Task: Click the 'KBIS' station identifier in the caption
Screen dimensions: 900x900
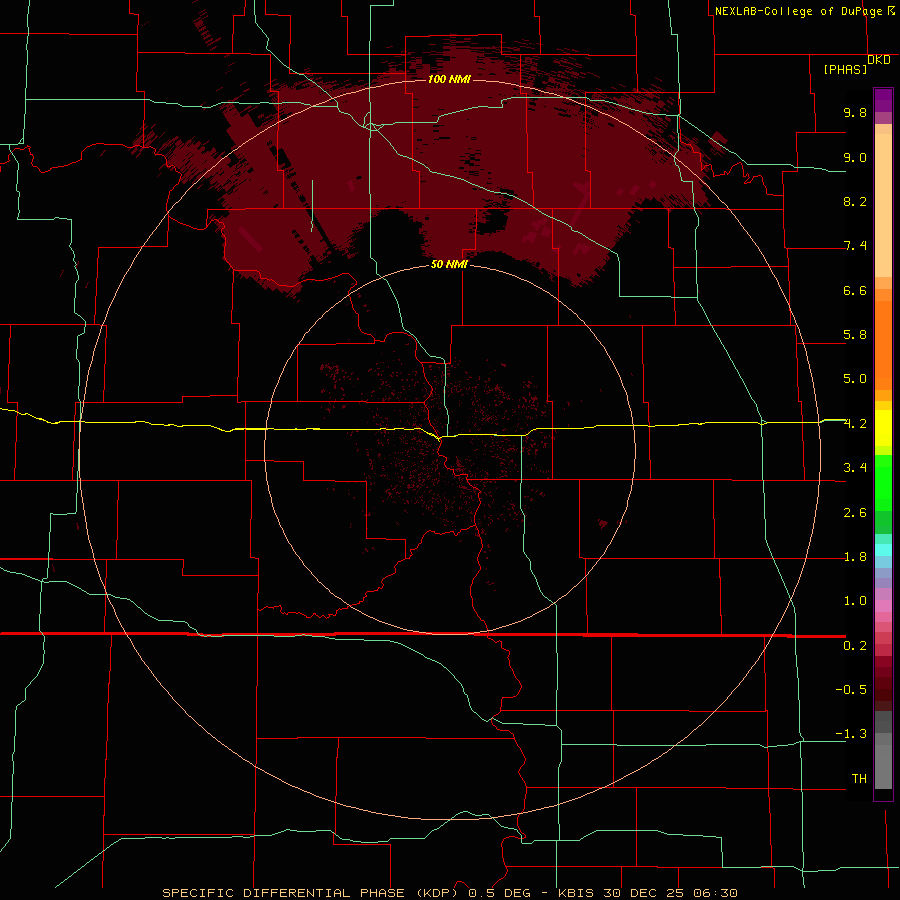Action: (x=577, y=893)
